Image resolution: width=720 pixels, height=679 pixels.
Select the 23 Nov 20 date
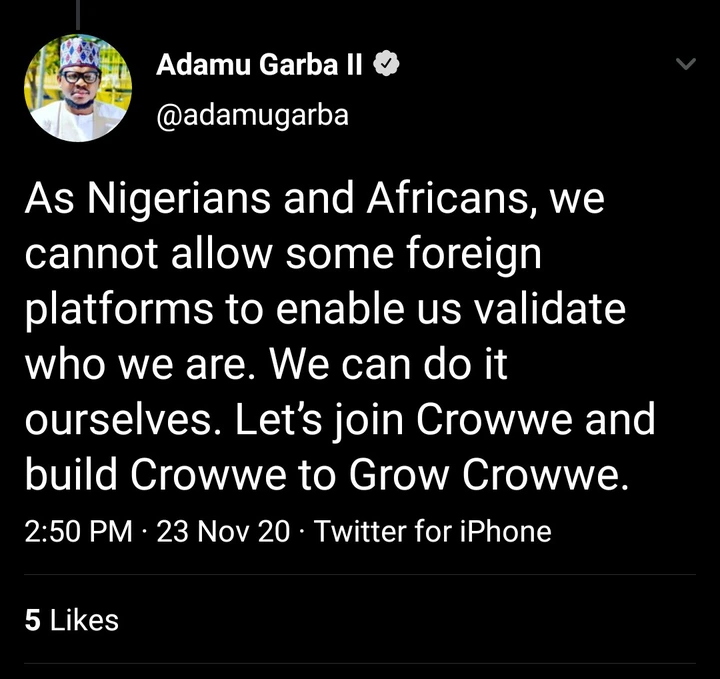223,531
